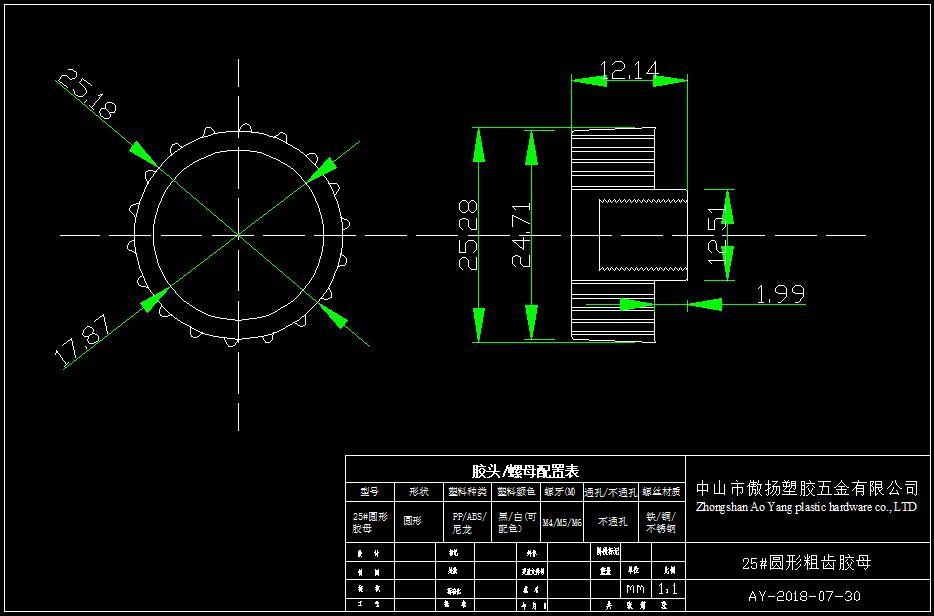Screen dimensions: 934x616
Task: Select the MM unit cell
Action: click(x=636, y=589)
